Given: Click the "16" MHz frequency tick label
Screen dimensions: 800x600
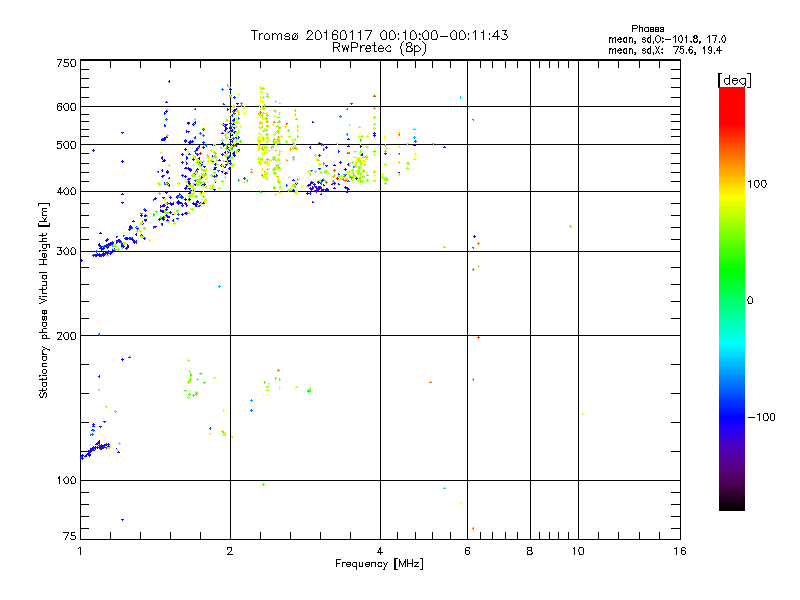Looking at the screenshot, I should (x=680, y=551).
